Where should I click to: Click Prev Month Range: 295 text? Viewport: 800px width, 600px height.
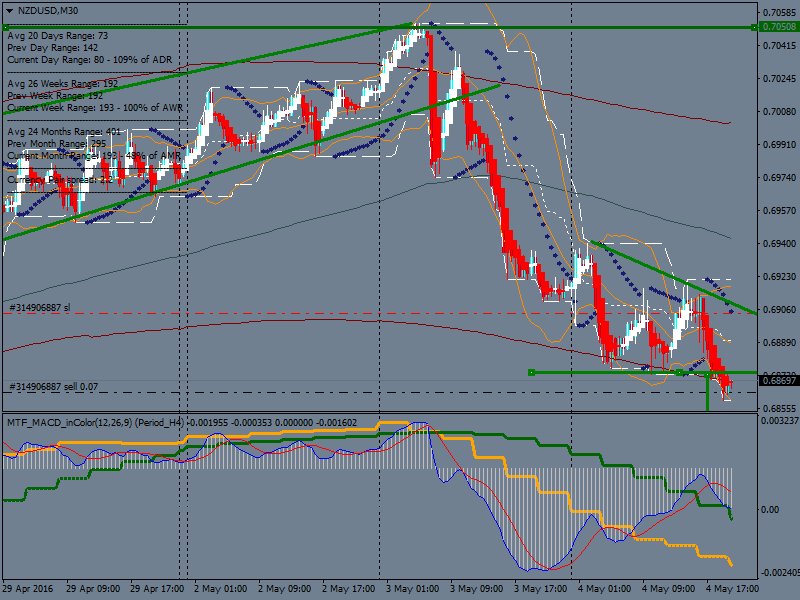tap(57, 143)
